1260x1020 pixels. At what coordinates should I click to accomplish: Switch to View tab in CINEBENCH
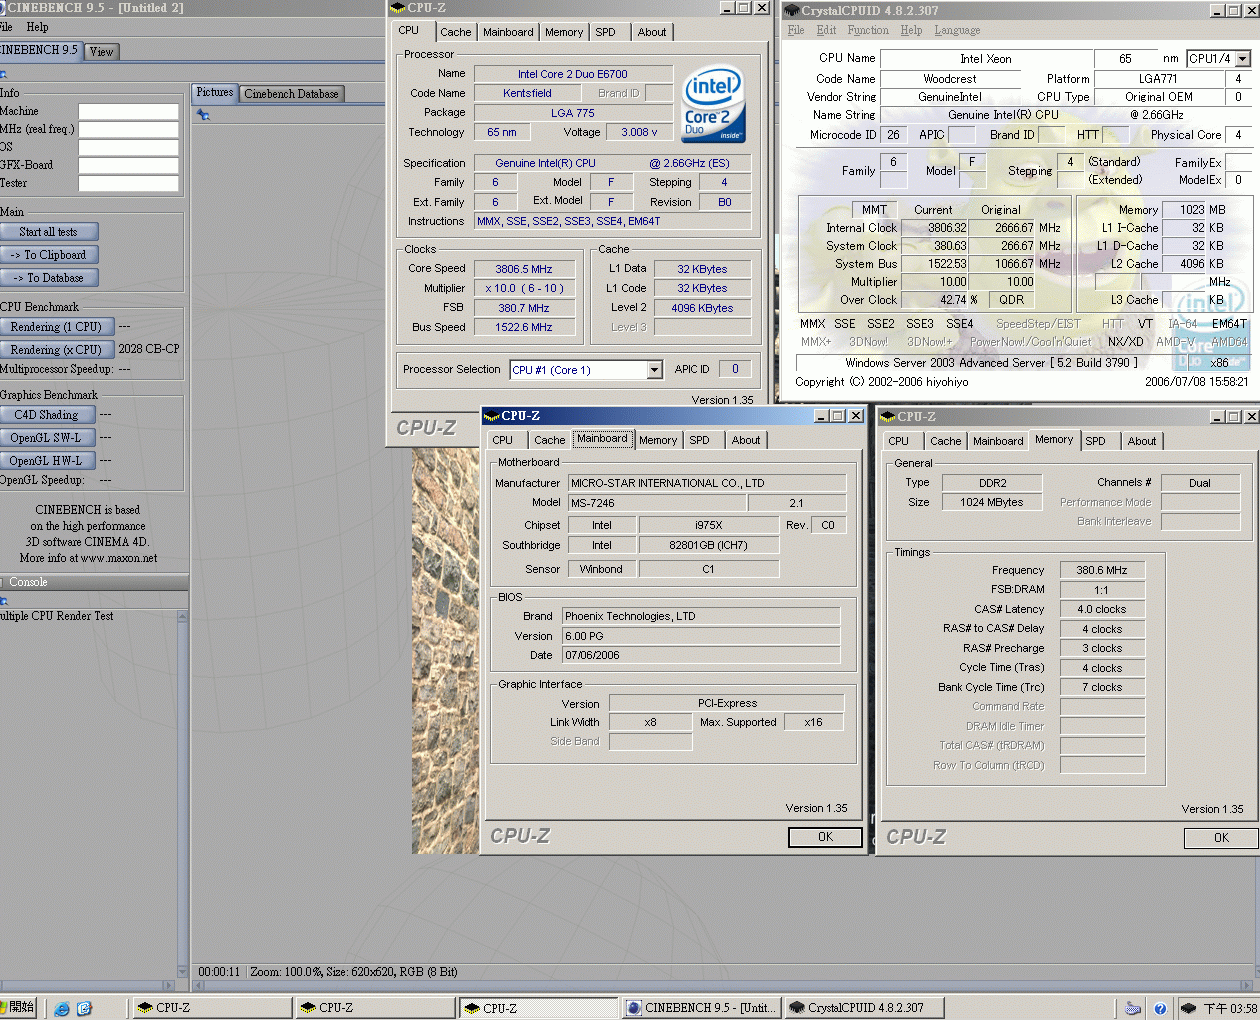tap(101, 52)
